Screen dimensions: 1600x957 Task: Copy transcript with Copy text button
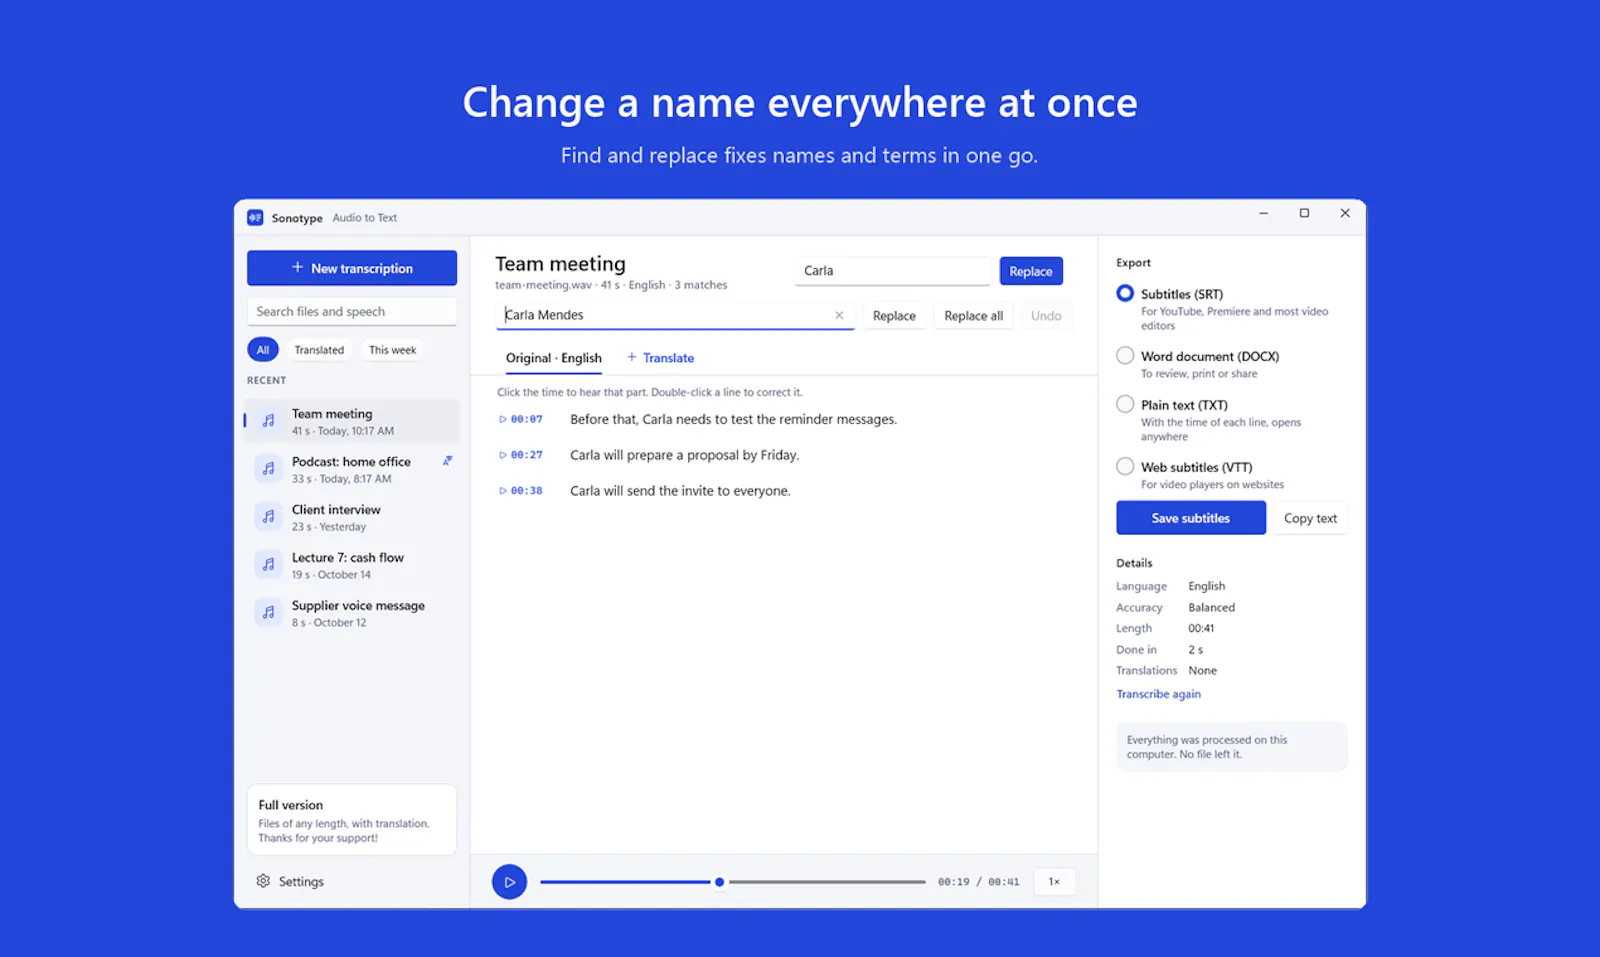(1310, 518)
